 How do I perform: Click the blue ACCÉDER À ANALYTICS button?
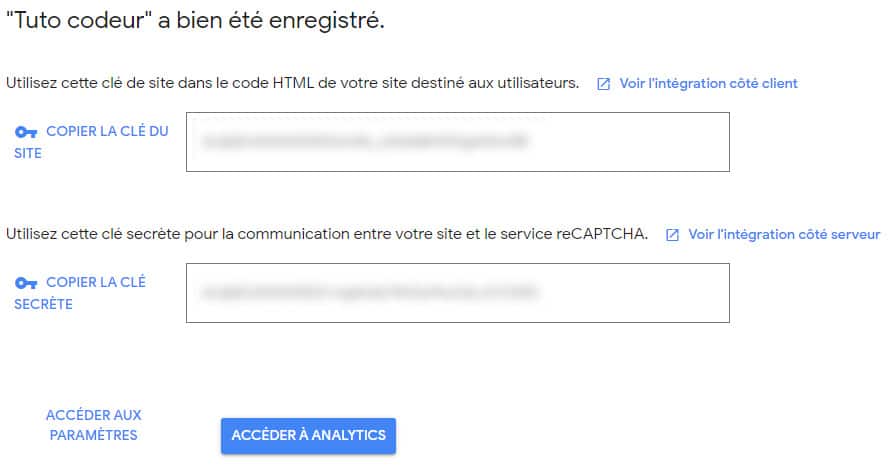point(308,436)
